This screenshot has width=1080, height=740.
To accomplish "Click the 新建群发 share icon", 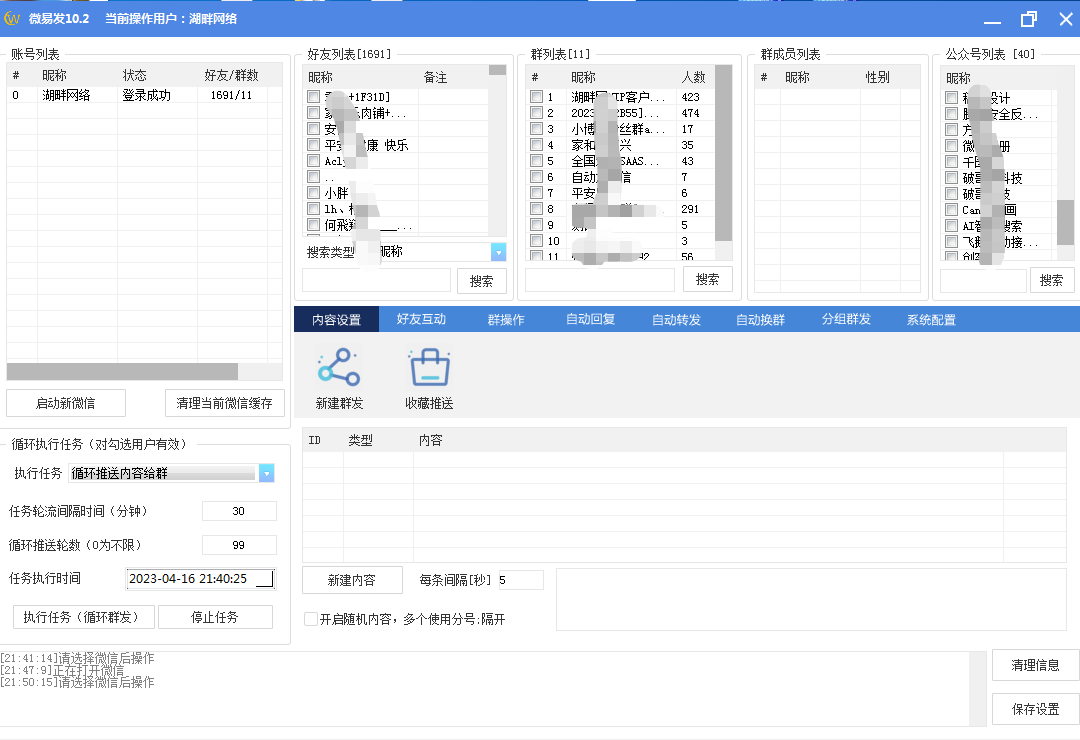I will 339,367.
